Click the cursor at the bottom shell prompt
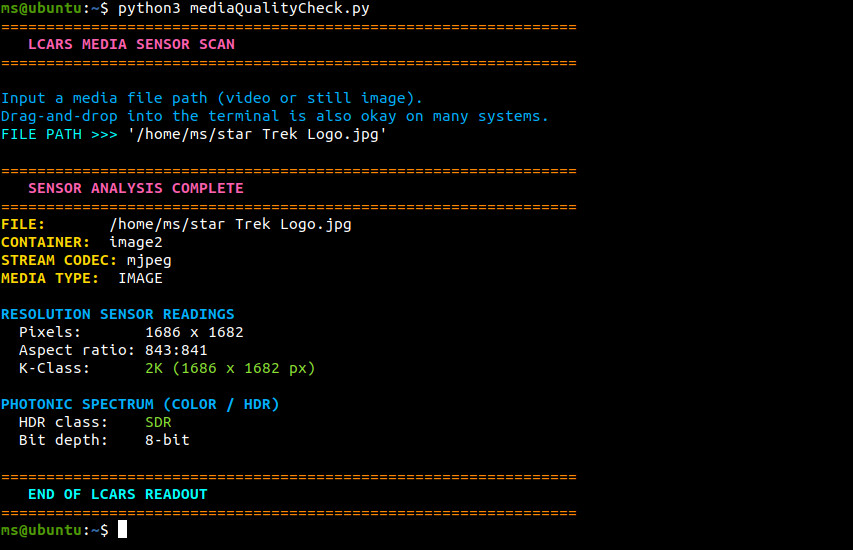Image resolution: width=853 pixels, height=550 pixels. pyautogui.click(x=122, y=530)
